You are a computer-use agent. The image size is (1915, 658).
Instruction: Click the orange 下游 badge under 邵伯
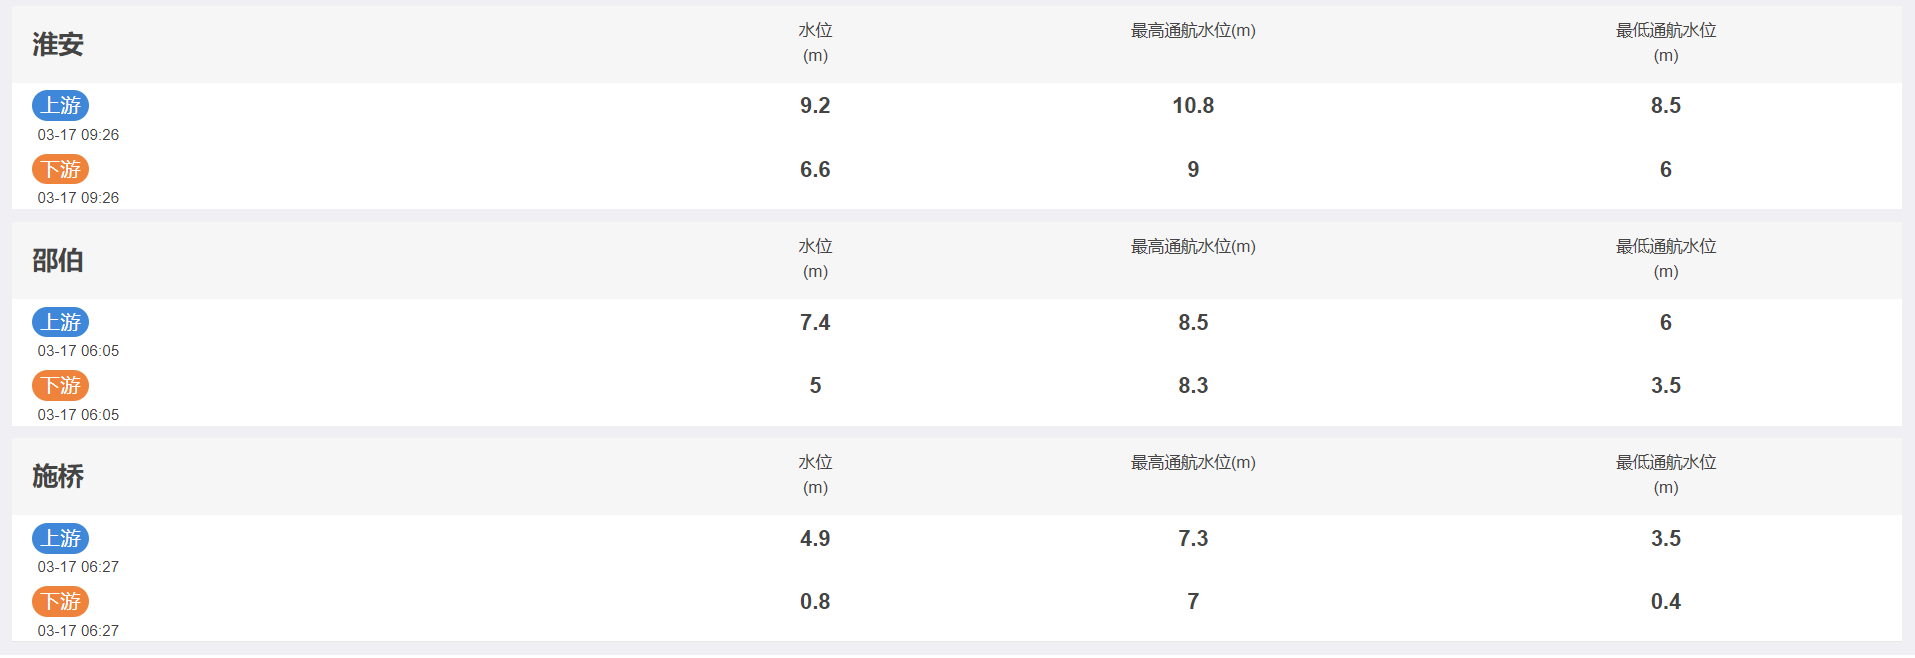[60, 385]
